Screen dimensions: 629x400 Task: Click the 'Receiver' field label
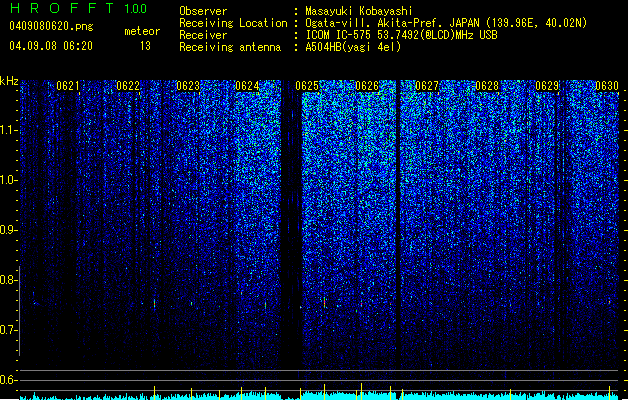[x=203, y=35]
